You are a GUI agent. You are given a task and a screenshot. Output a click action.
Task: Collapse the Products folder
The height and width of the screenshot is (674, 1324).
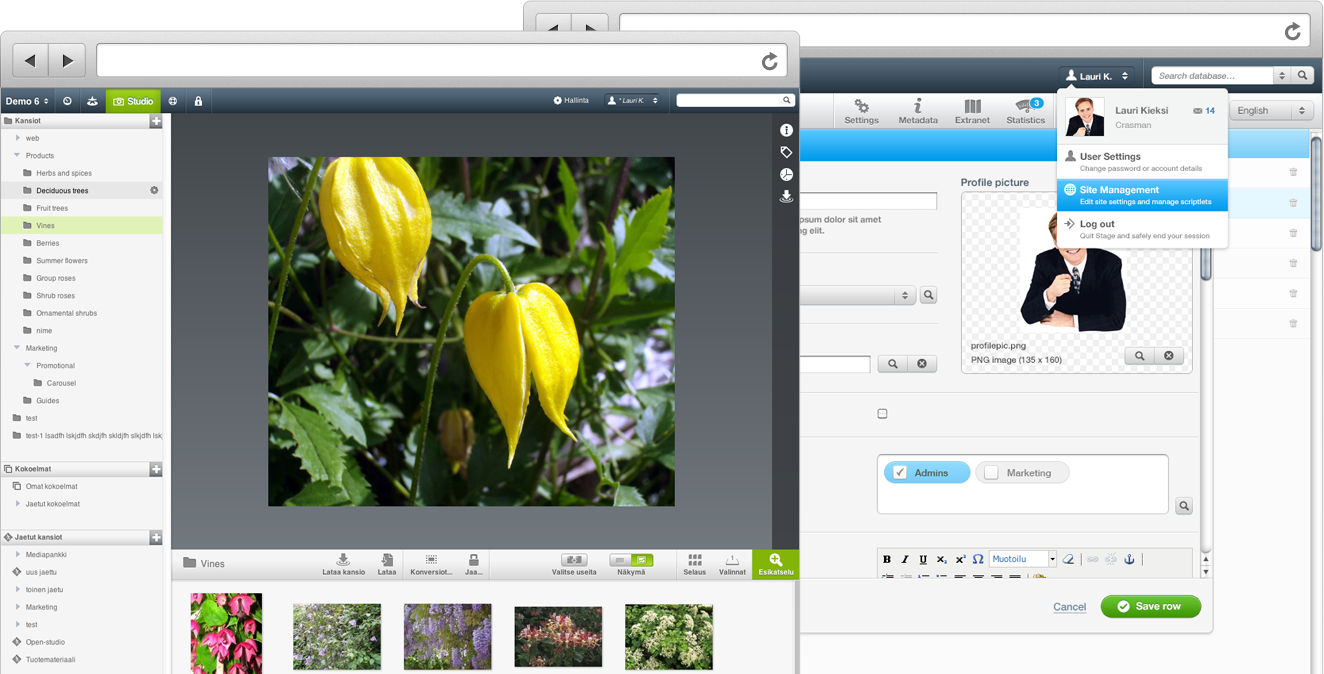point(17,156)
